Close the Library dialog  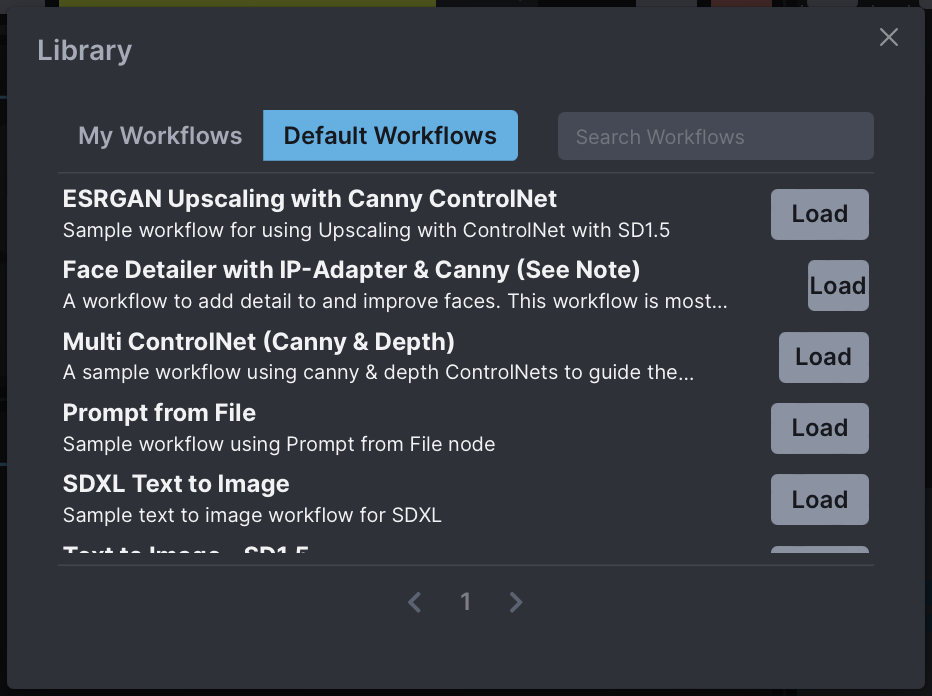coord(888,37)
